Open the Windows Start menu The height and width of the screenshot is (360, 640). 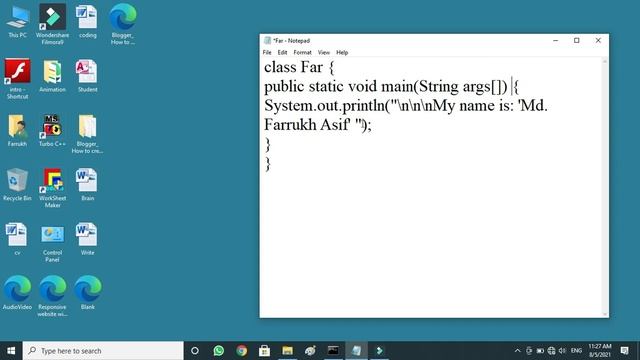(11, 351)
